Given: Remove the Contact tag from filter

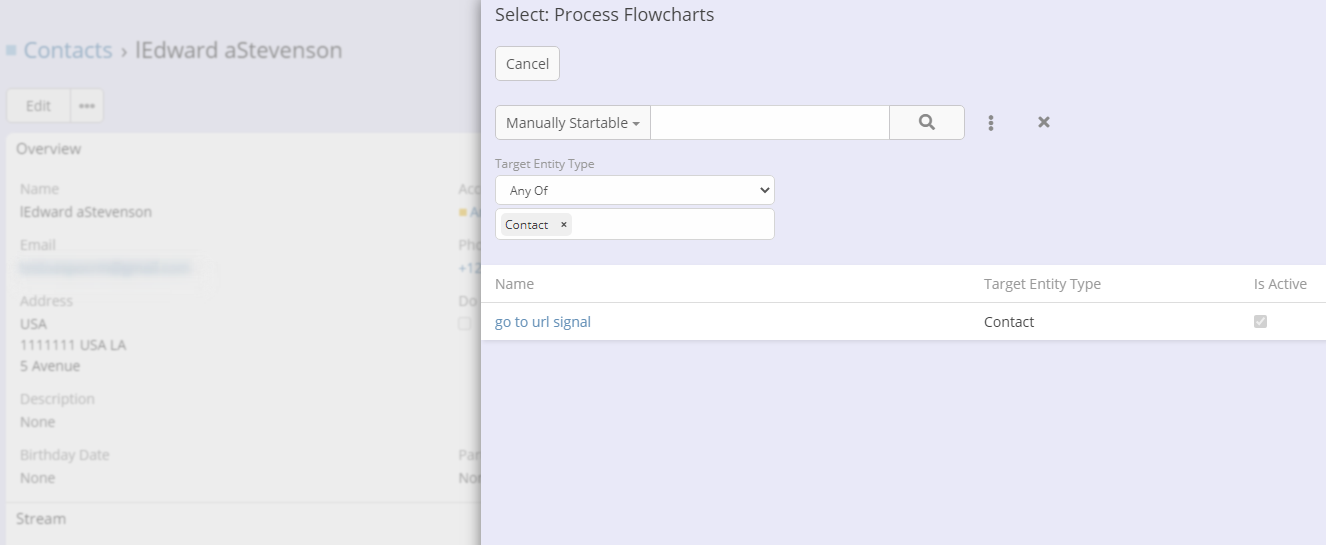Looking at the screenshot, I should click(x=564, y=225).
